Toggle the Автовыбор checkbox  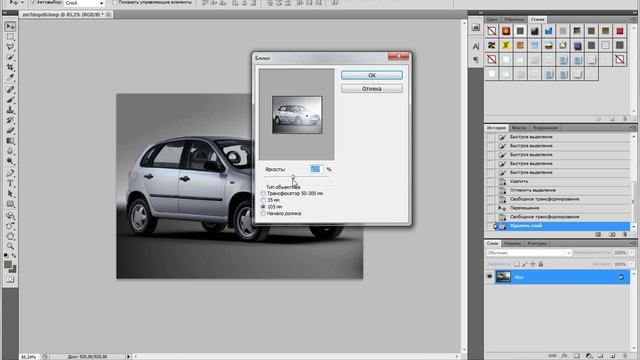coord(33,2)
